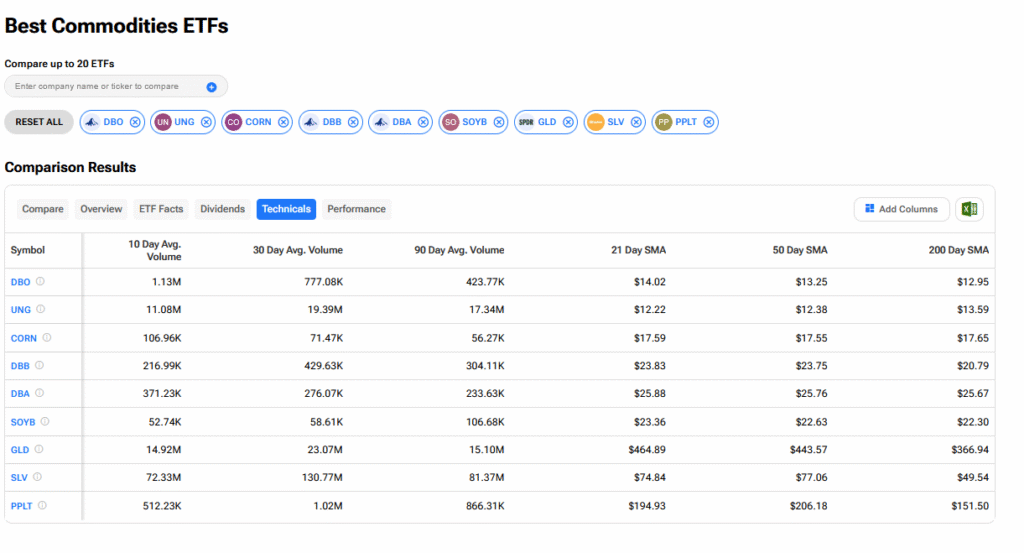The height and width of the screenshot is (553, 1024).
Task: Open the CORN symbol link
Action: [24, 338]
